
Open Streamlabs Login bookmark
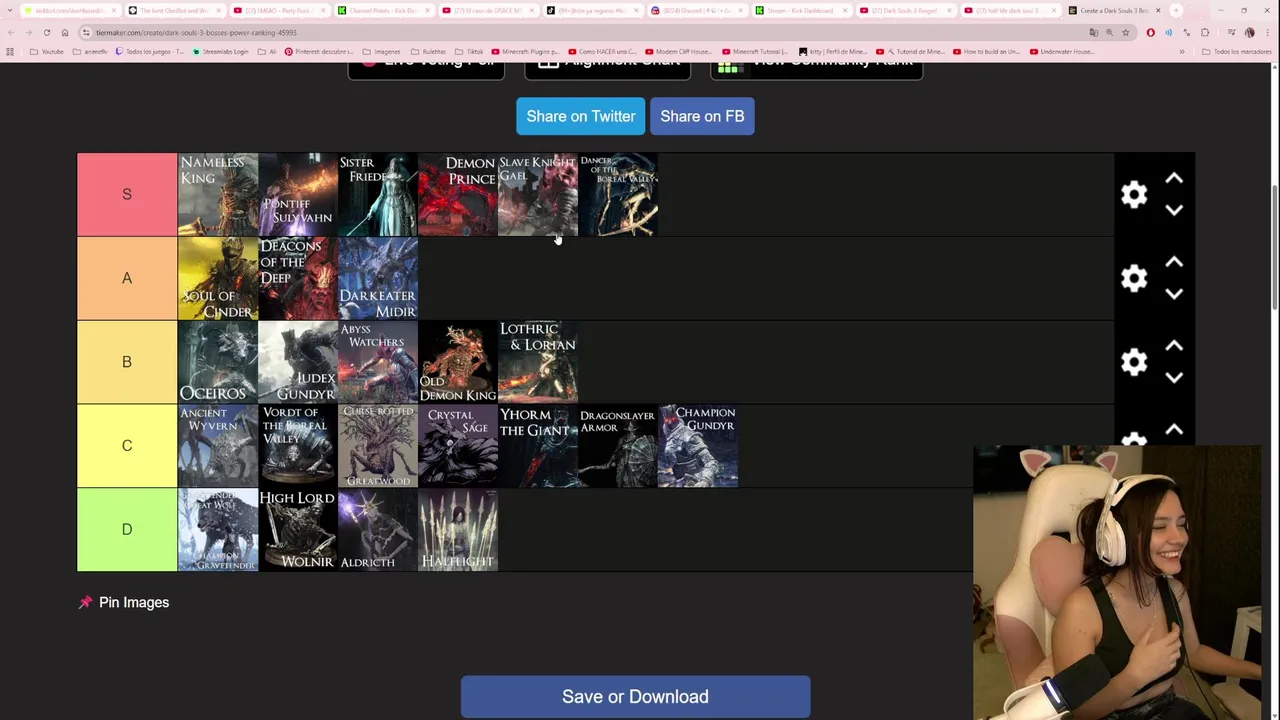coord(220,52)
